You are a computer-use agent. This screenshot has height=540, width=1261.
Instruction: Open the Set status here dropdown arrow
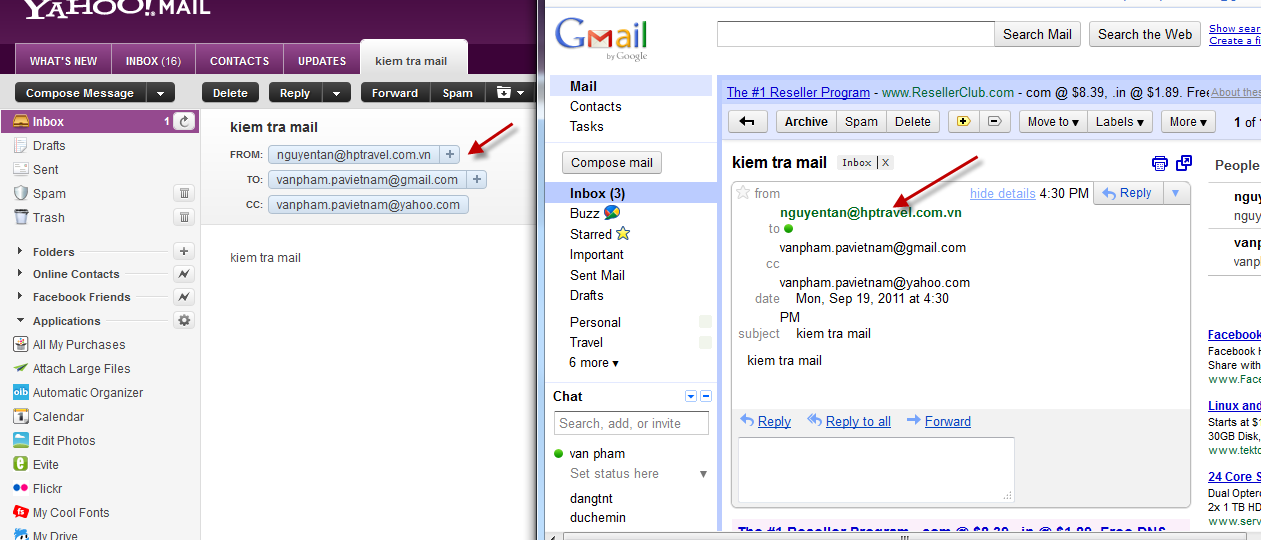click(703, 474)
